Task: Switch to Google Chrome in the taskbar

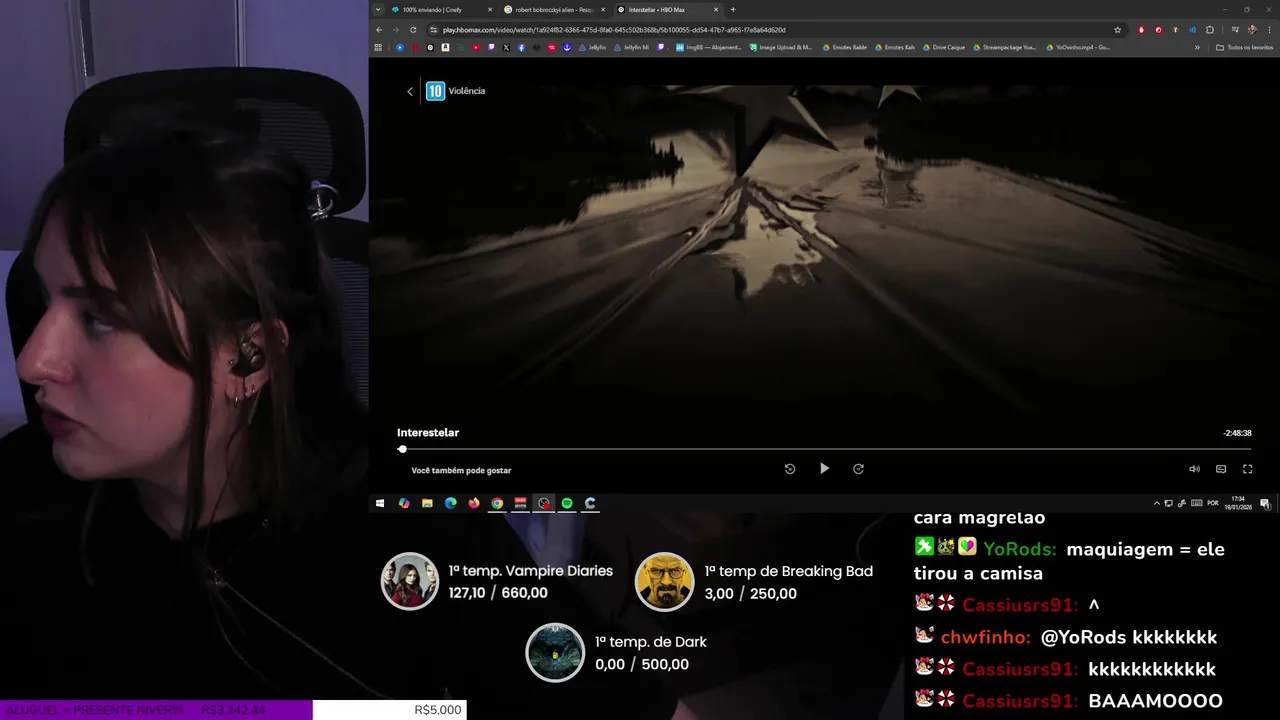Action: point(497,503)
